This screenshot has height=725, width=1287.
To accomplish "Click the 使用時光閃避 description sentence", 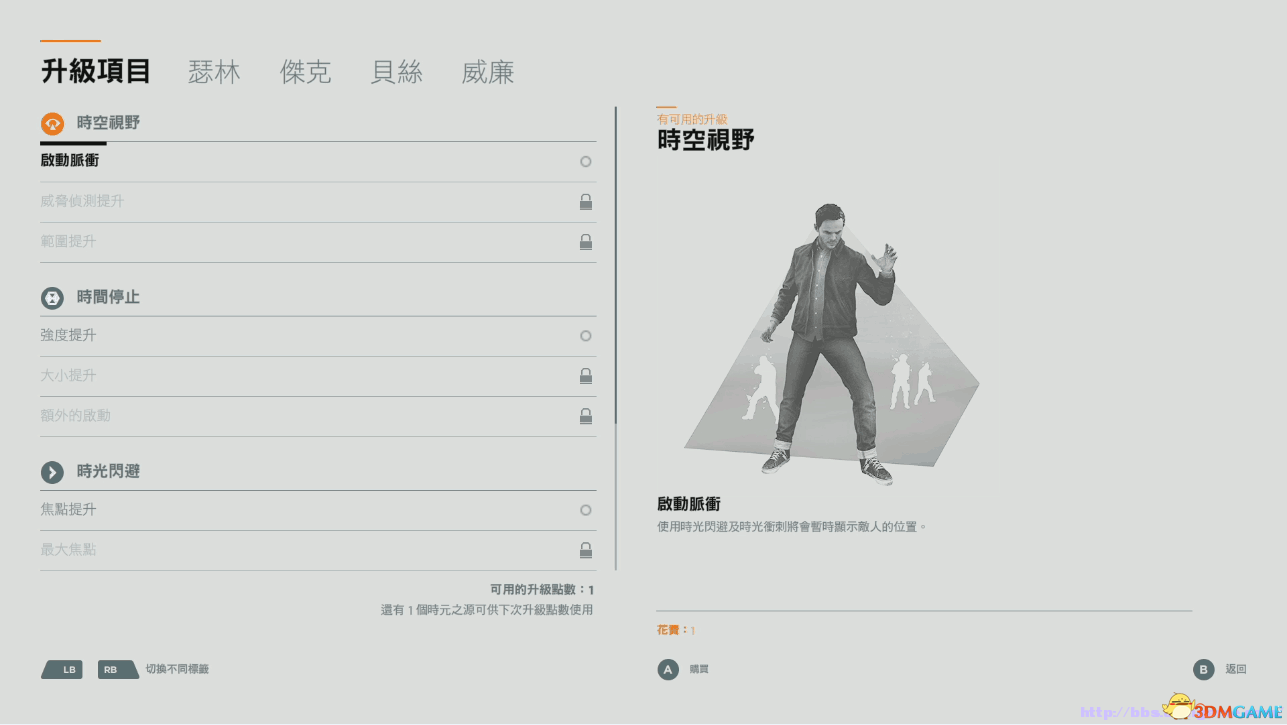I will click(x=792, y=526).
